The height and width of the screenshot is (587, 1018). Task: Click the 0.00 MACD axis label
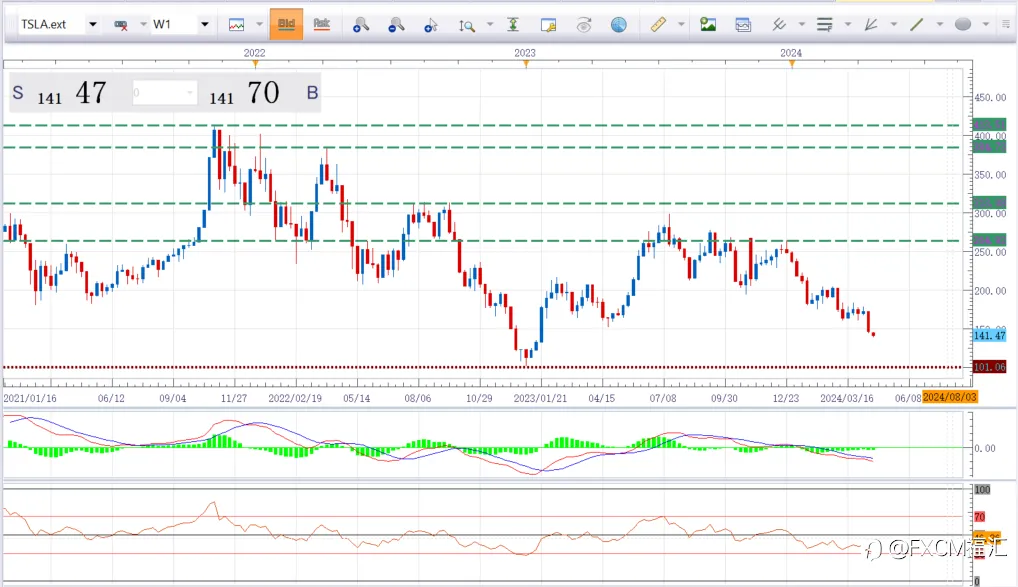click(x=985, y=448)
